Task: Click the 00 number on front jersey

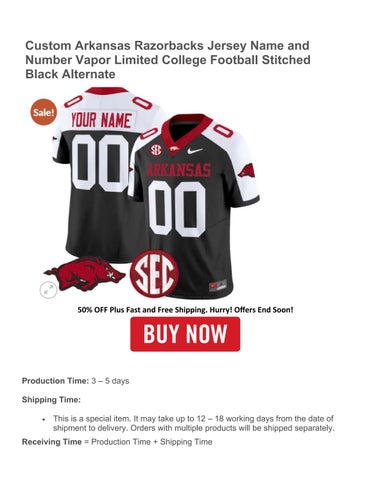Action: point(177,209)
